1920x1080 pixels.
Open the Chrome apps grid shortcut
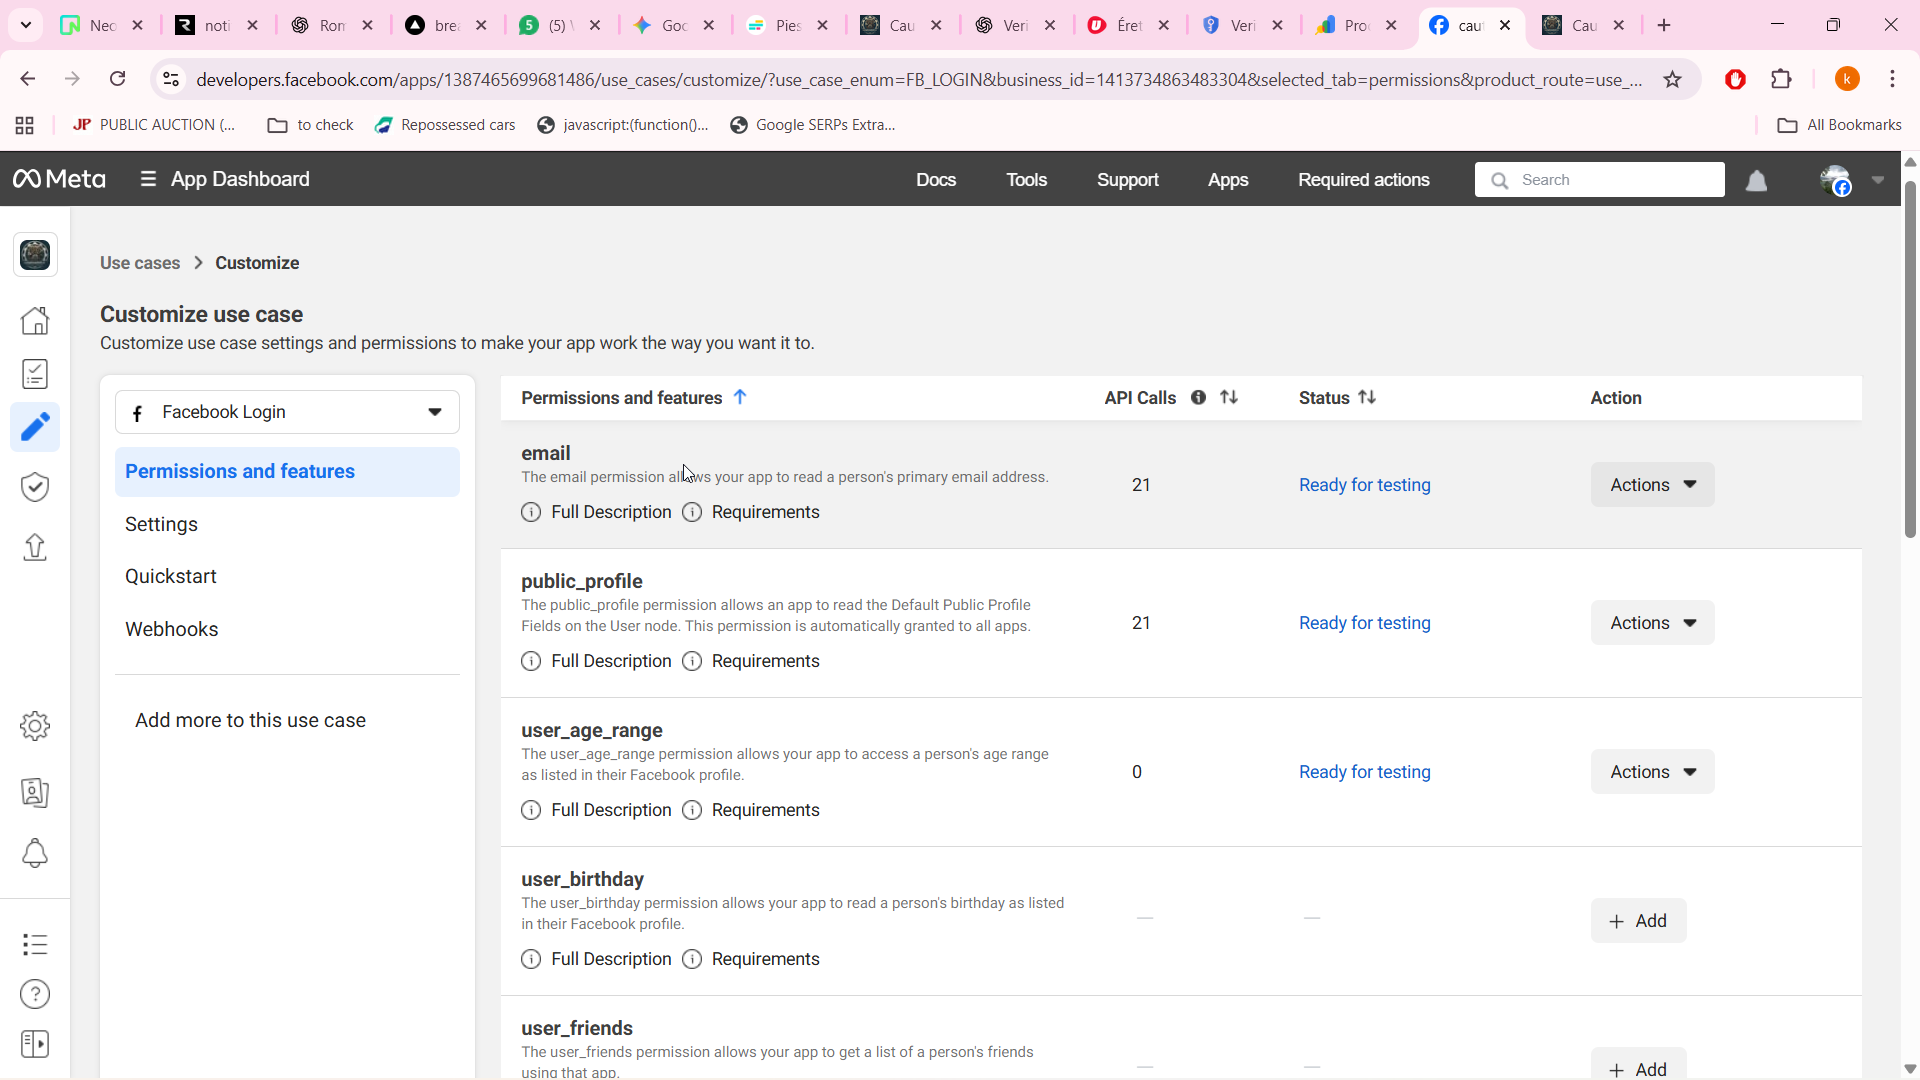(x=25, y=125)
